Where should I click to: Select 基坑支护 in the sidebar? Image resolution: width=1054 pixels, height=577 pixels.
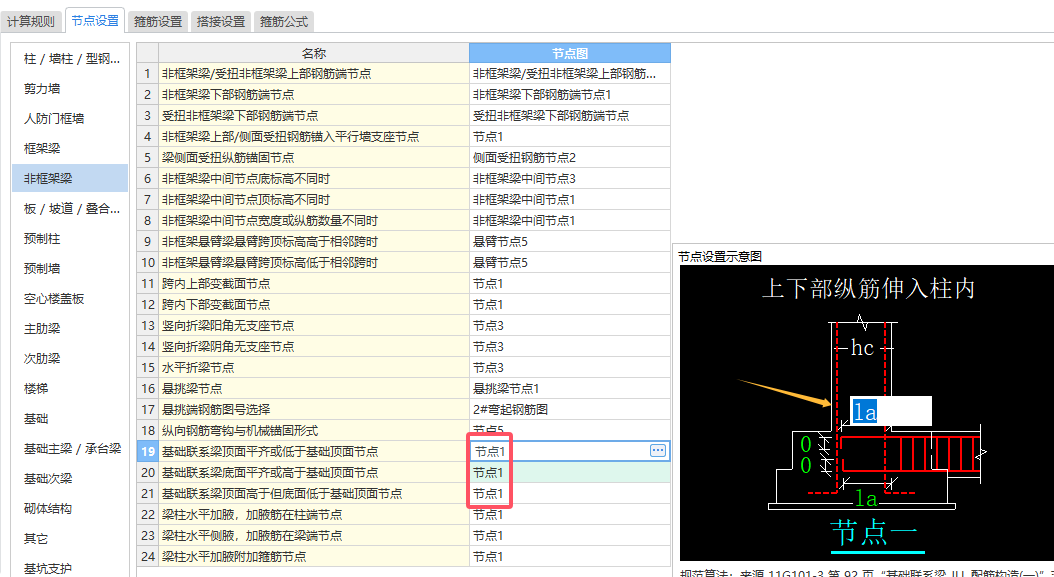71,568
